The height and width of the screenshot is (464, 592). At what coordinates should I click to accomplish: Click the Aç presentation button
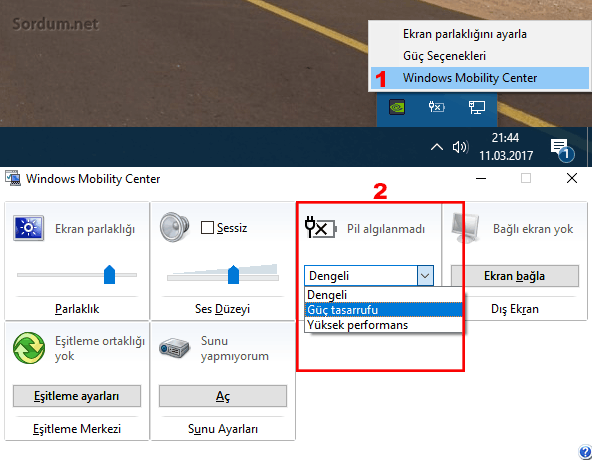(223, 396)
